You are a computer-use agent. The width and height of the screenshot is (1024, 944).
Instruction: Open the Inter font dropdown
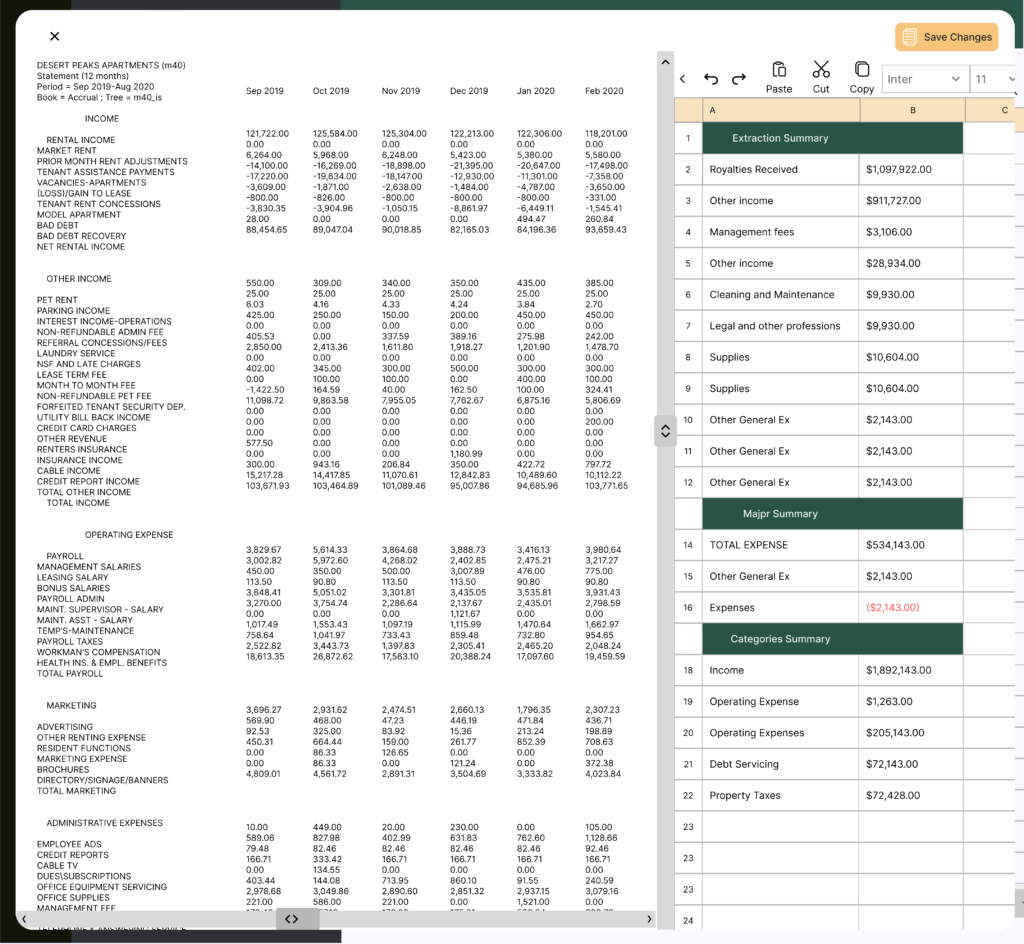pos(924,79)
